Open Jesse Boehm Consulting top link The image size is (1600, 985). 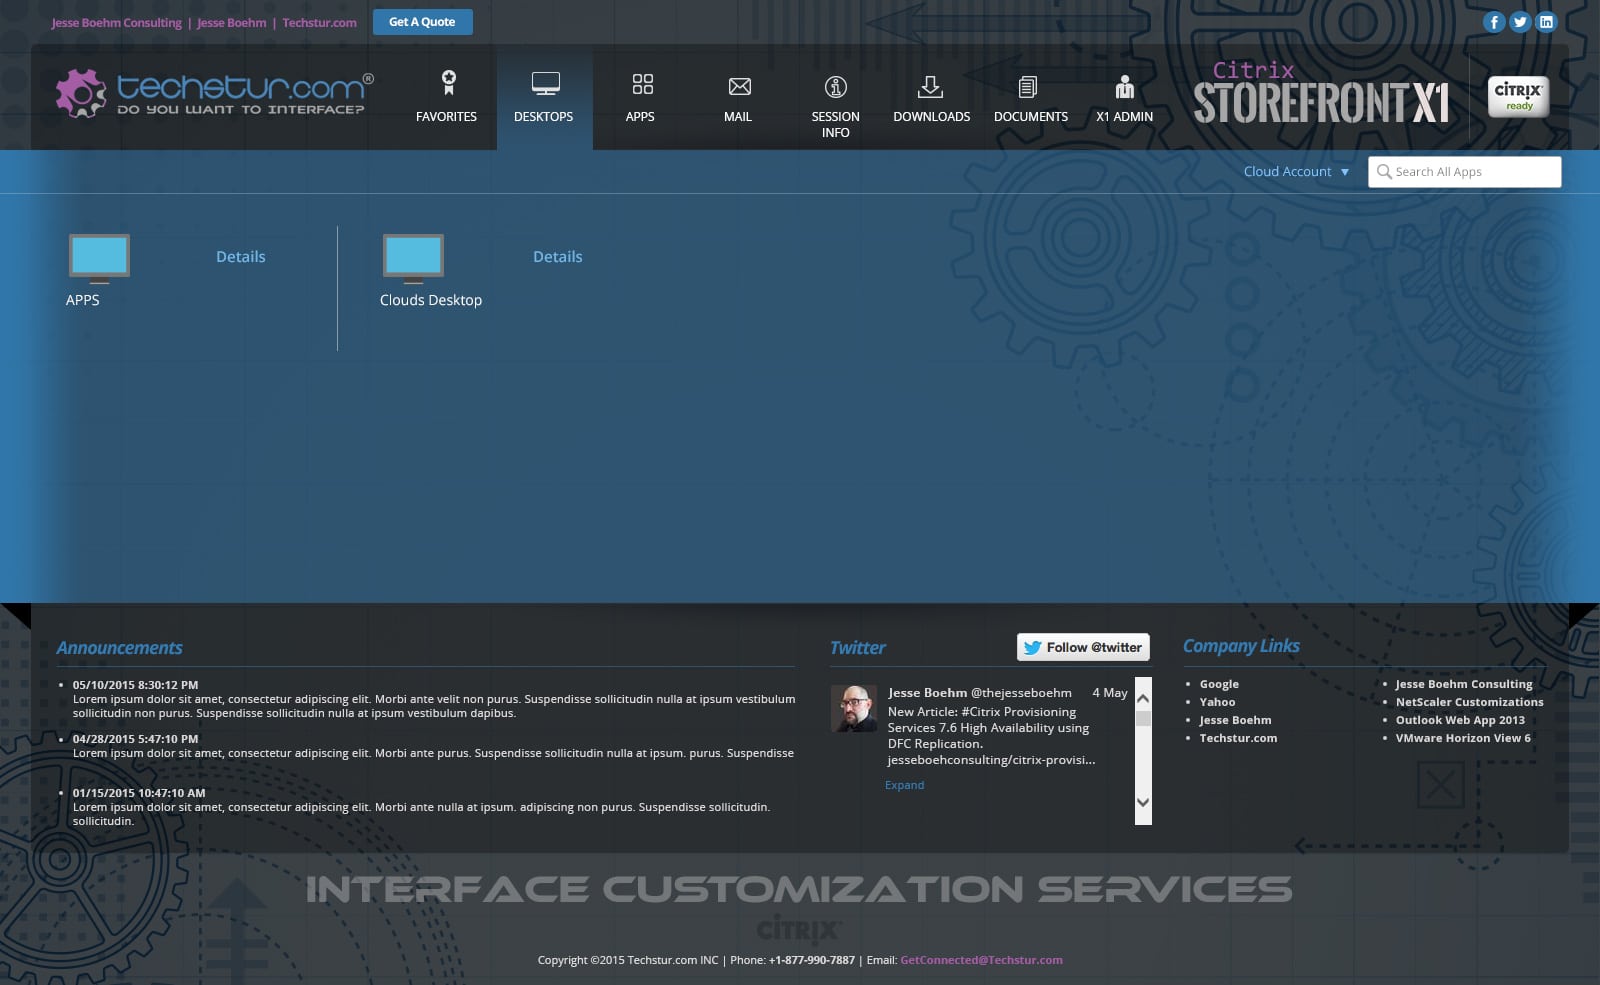117,23
